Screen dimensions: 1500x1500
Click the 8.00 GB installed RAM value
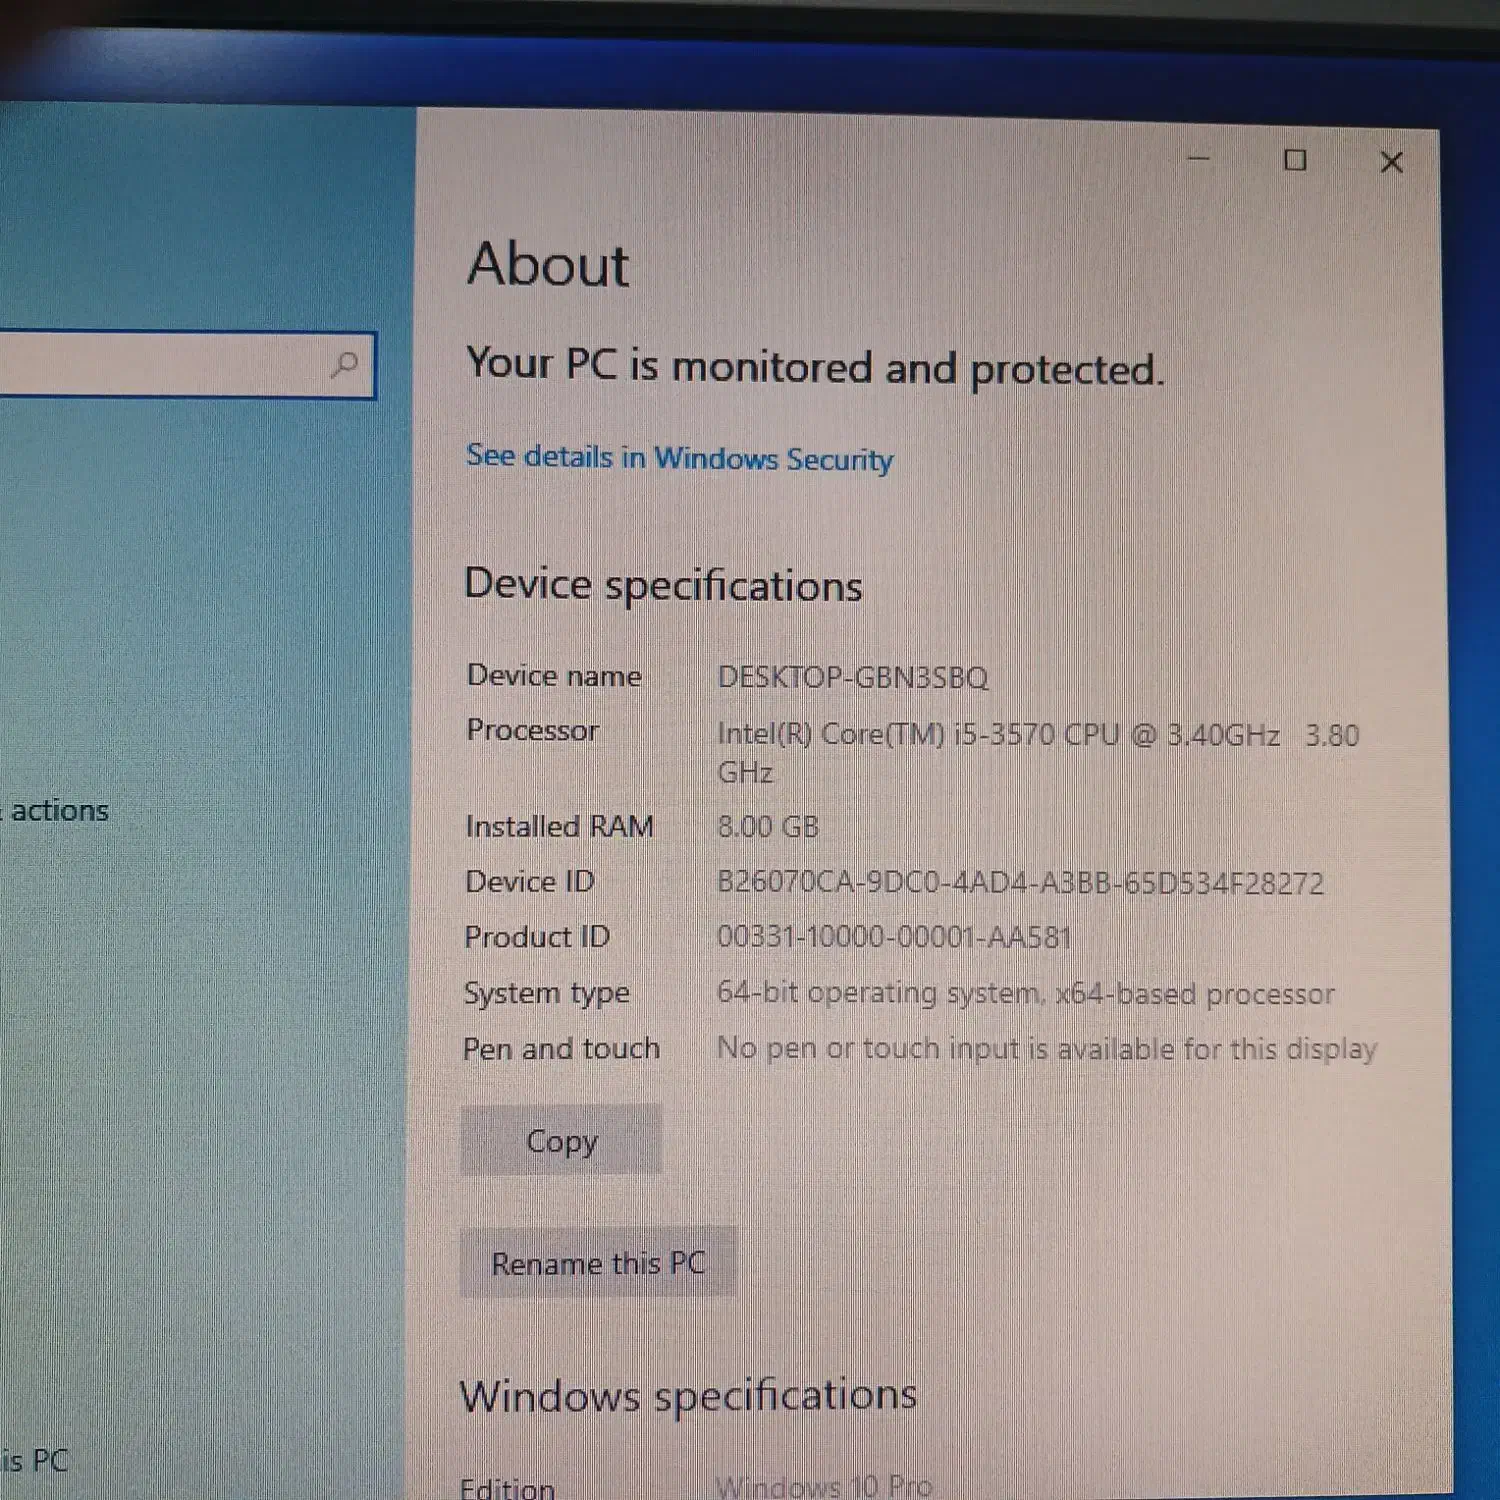tap(767, 827)
